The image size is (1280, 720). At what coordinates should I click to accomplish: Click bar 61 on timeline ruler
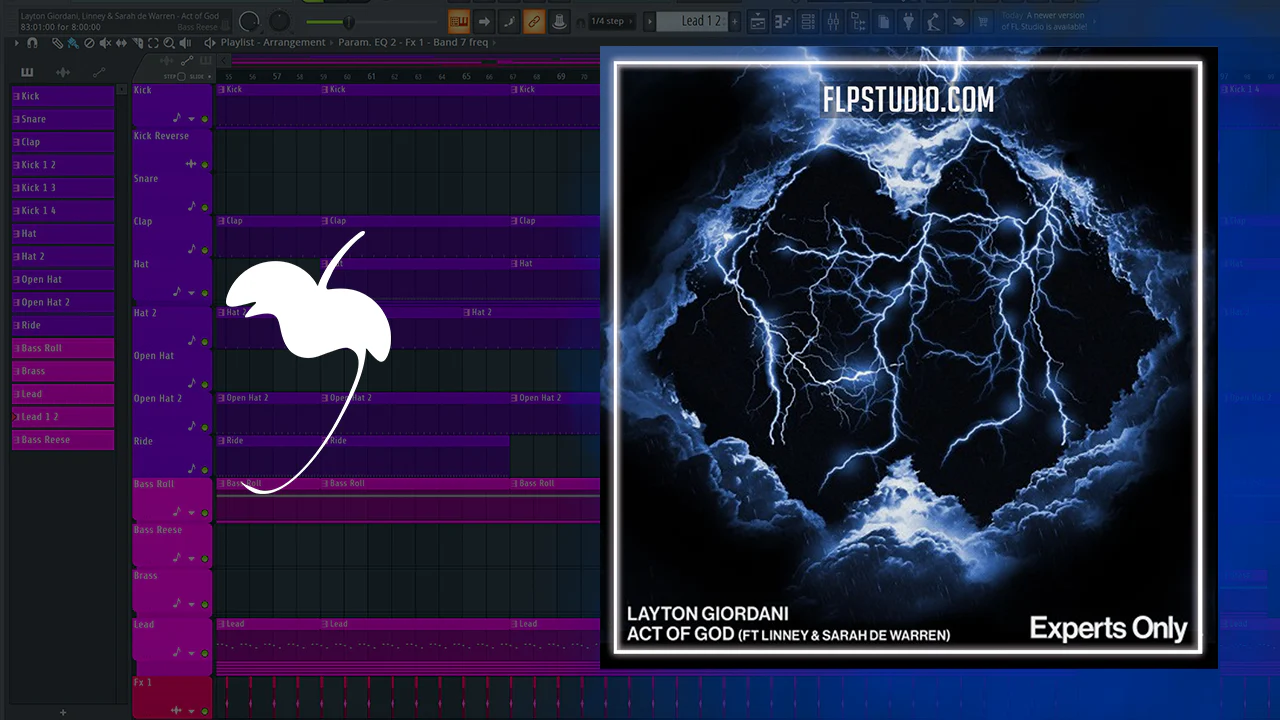click(x=371, y=76)
